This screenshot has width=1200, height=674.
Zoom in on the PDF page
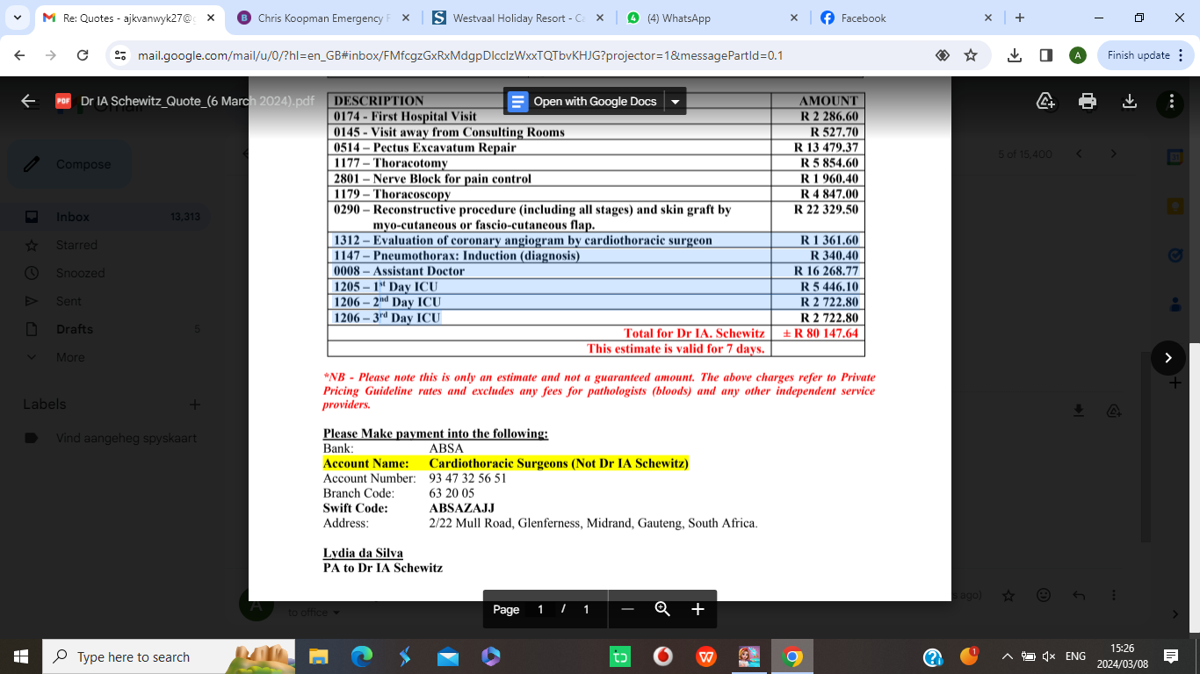[698, 609]
